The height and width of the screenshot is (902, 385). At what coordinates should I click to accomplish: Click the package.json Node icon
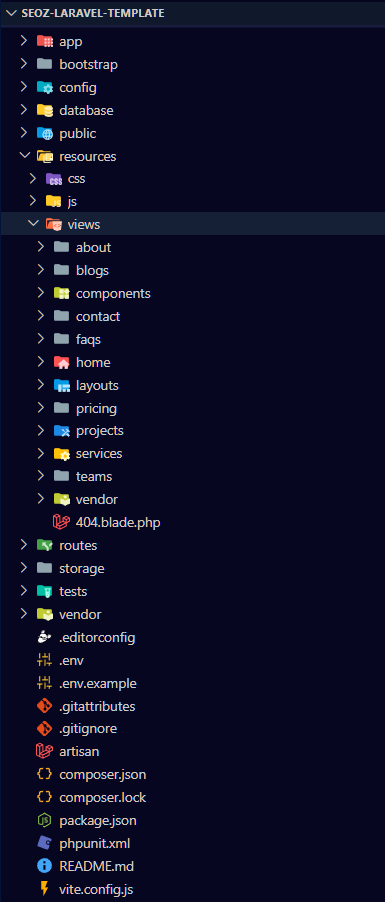coord(45,820)
